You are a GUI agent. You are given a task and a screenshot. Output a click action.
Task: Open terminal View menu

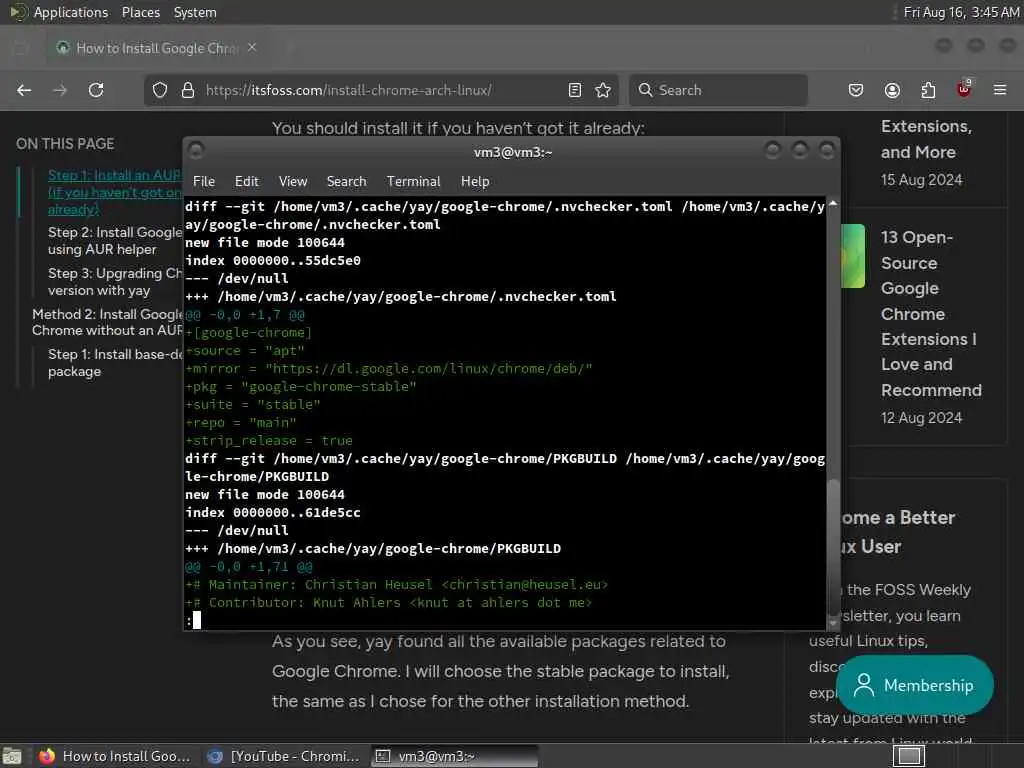293,182
